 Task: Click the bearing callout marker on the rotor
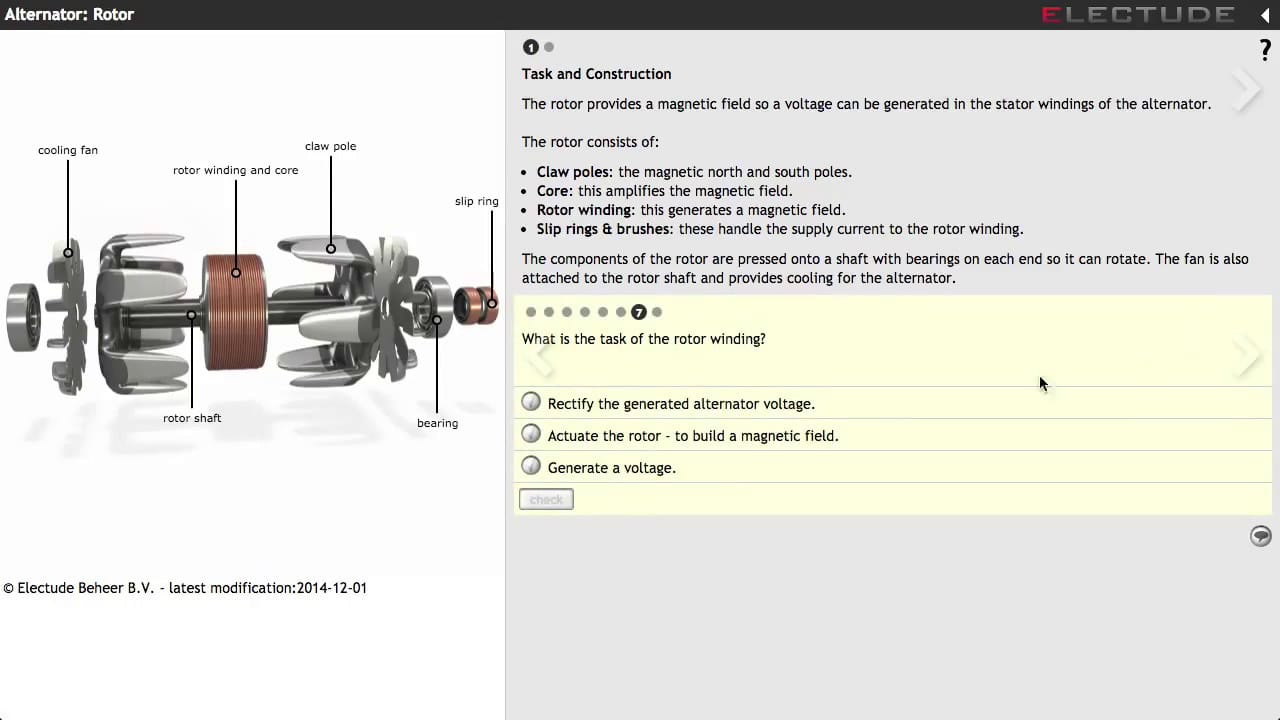pos(437,320)
